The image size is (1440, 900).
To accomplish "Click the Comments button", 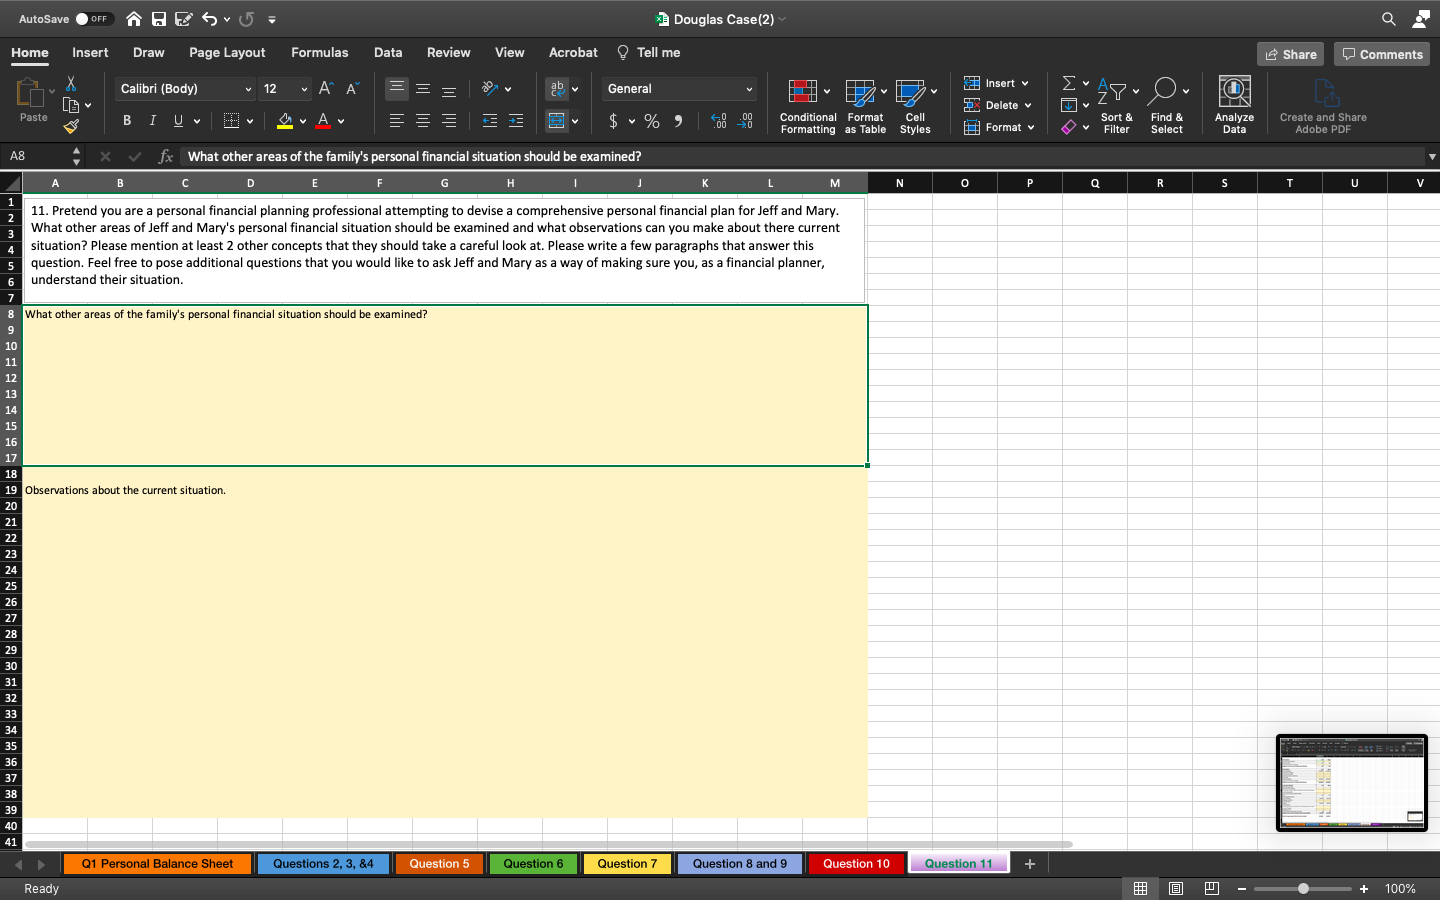I will pyautogui.click(x=1382, y=54).
